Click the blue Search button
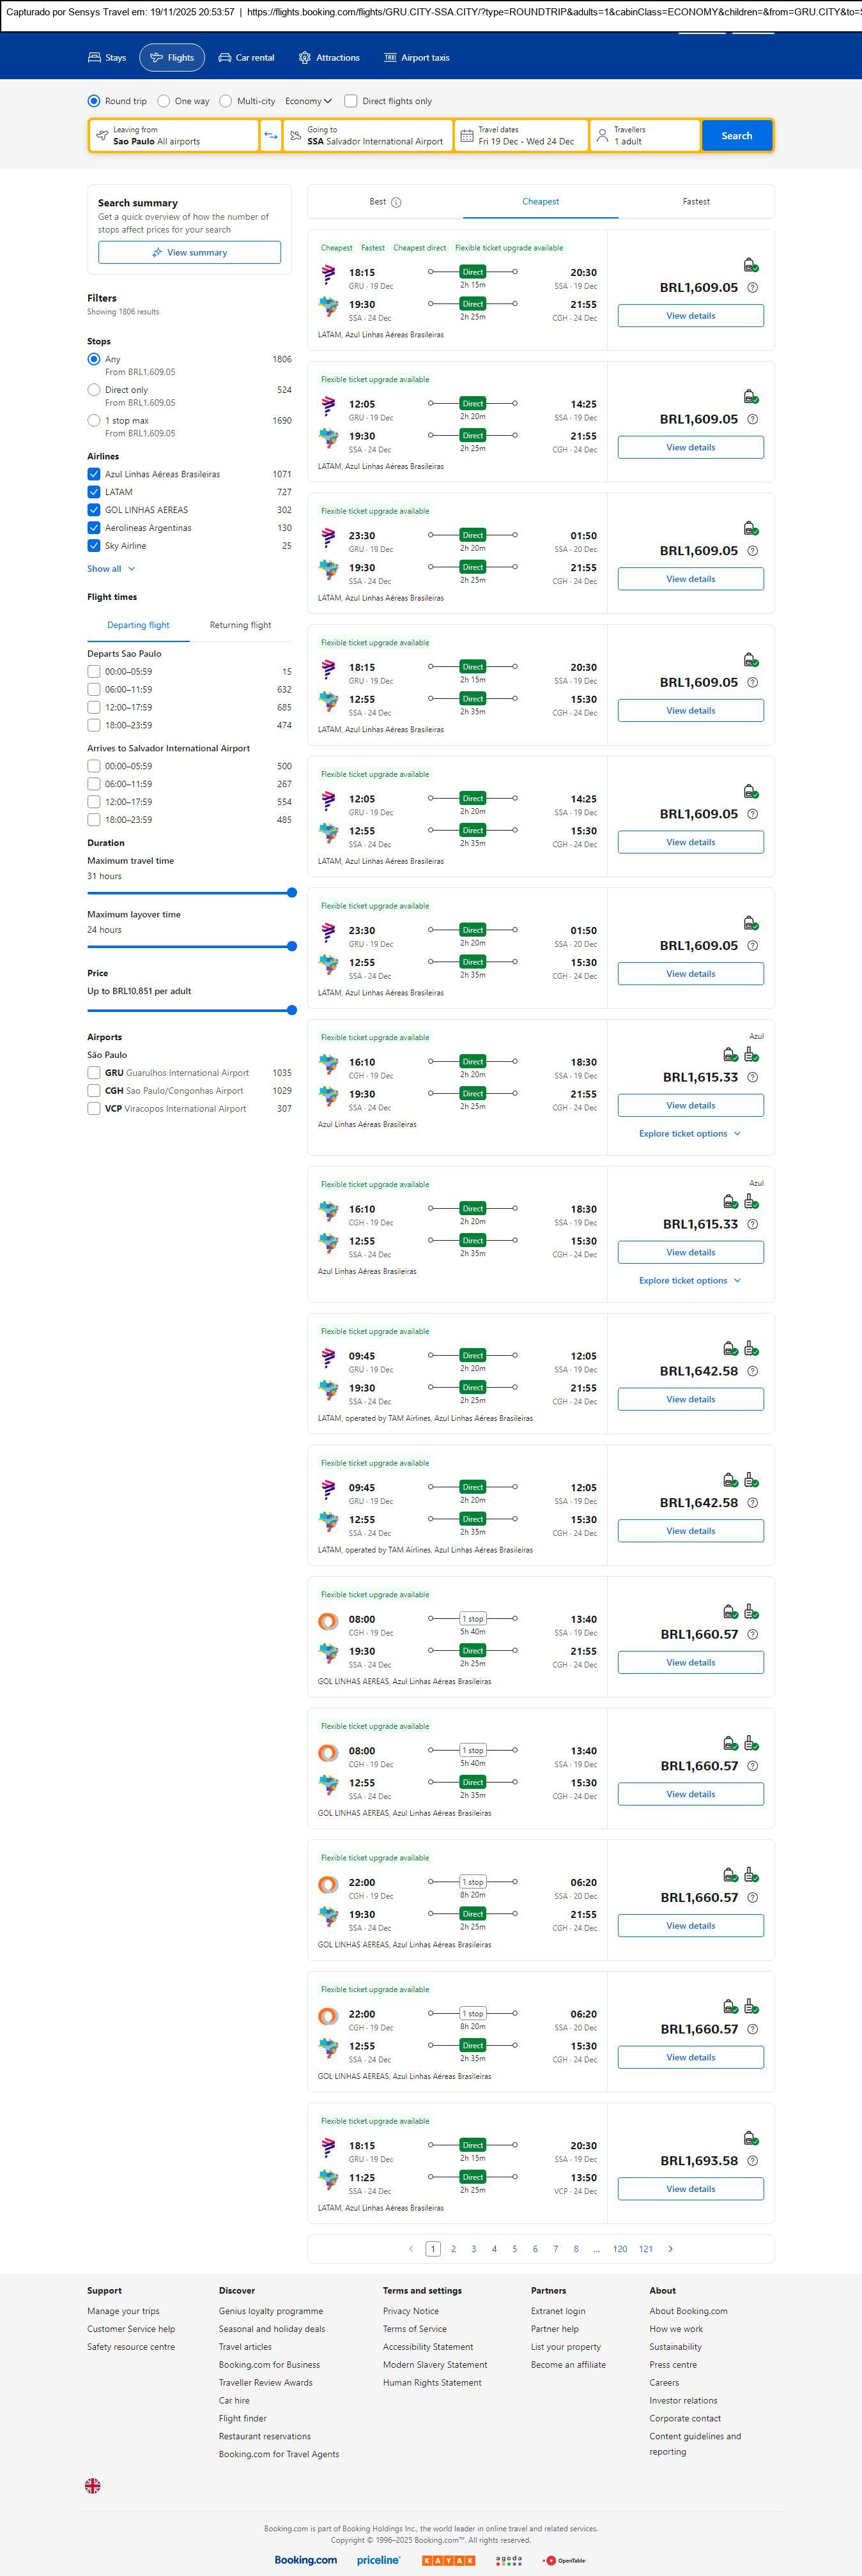 click(736, 136)
